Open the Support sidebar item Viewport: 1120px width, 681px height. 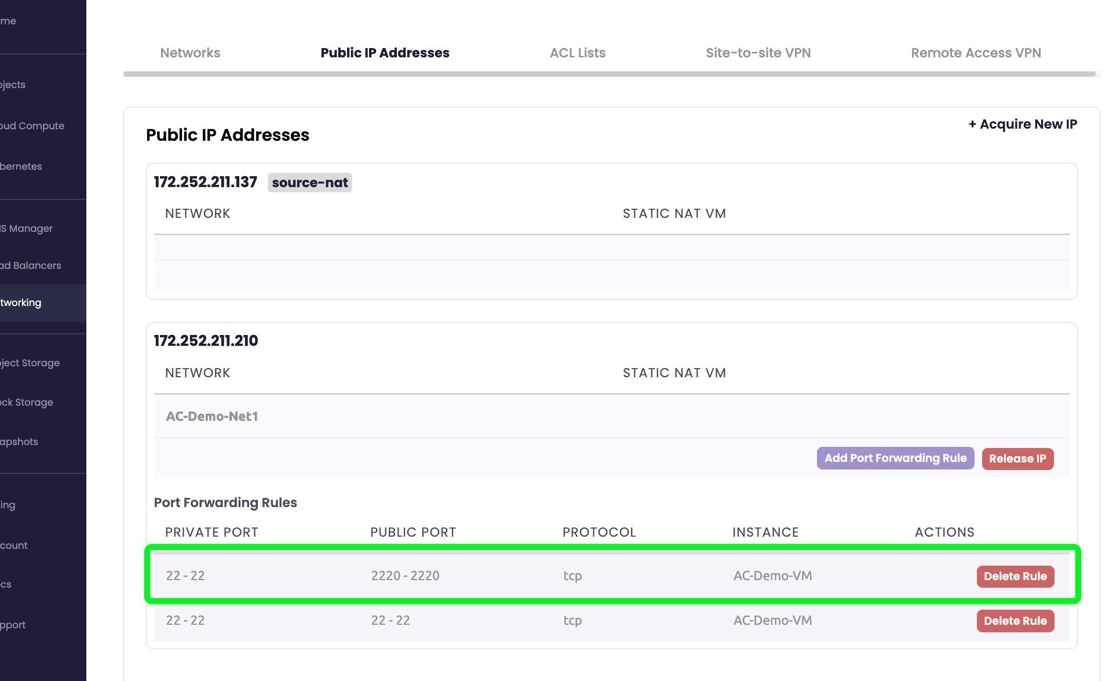coord(14,625)
